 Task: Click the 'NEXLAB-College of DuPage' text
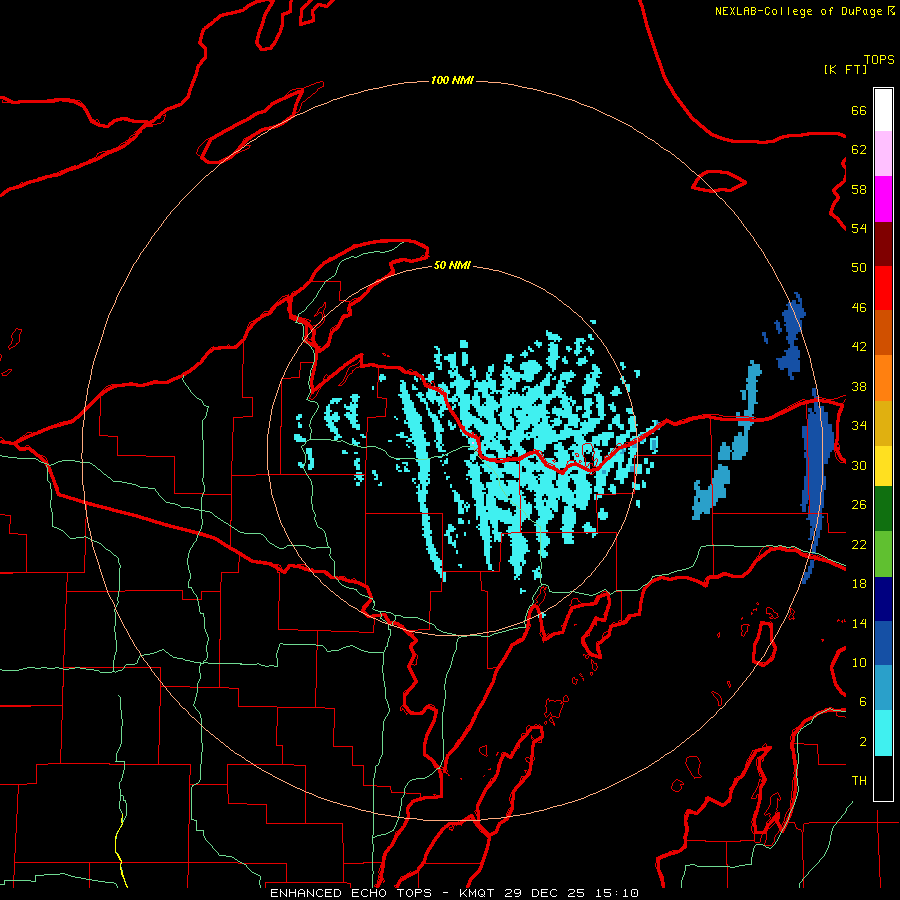[799, 11]
